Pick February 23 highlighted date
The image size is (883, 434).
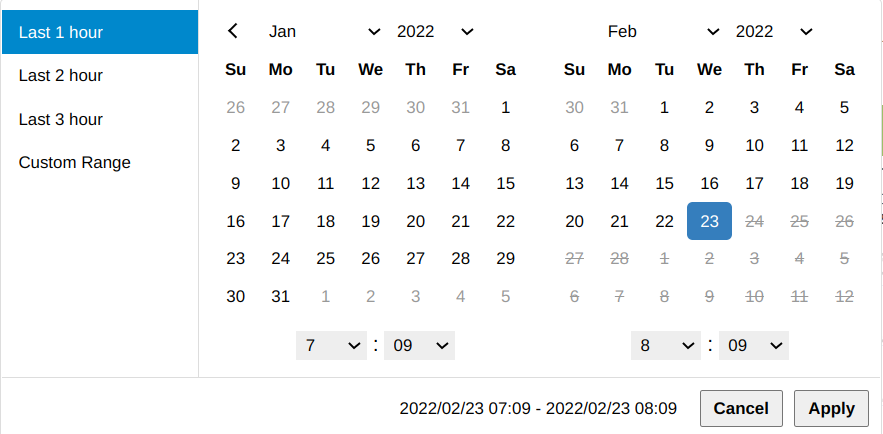[x=709, y=221]
